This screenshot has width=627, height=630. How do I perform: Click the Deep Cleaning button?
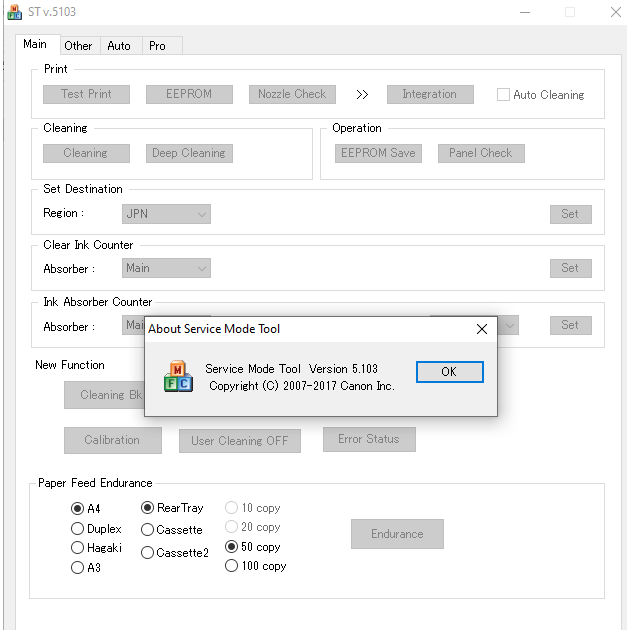(189, 153)
